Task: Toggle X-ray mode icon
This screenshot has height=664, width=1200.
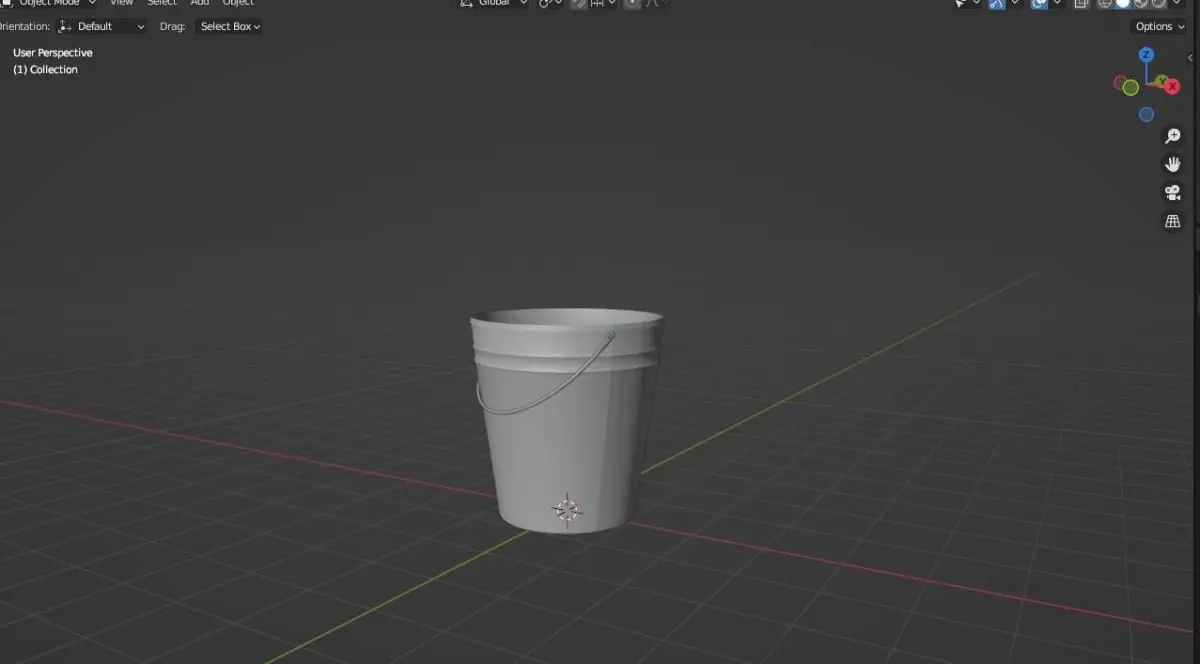Action: click(x=1081, y=3)
